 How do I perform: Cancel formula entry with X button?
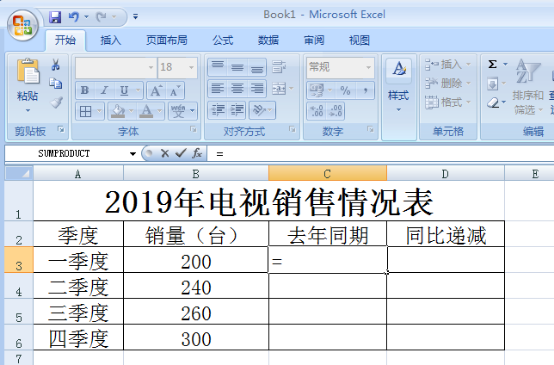pos(165,153)
